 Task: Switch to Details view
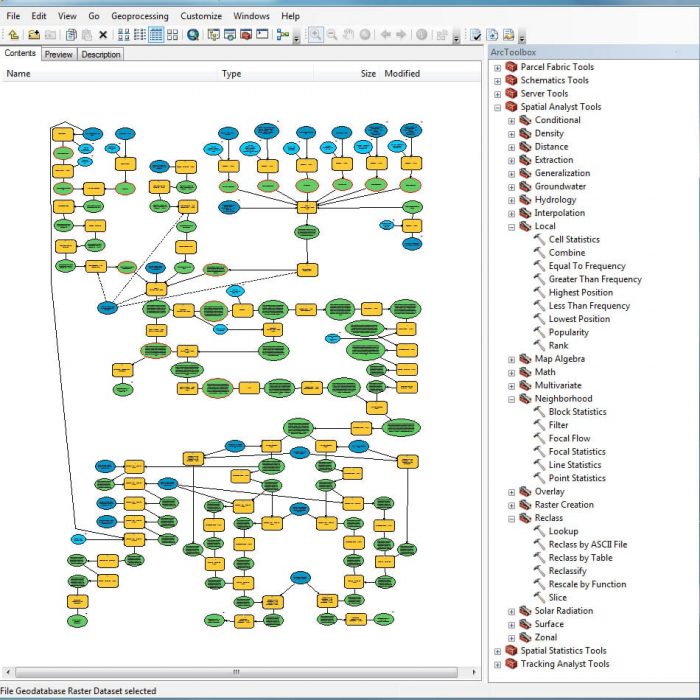coord(156,34)
